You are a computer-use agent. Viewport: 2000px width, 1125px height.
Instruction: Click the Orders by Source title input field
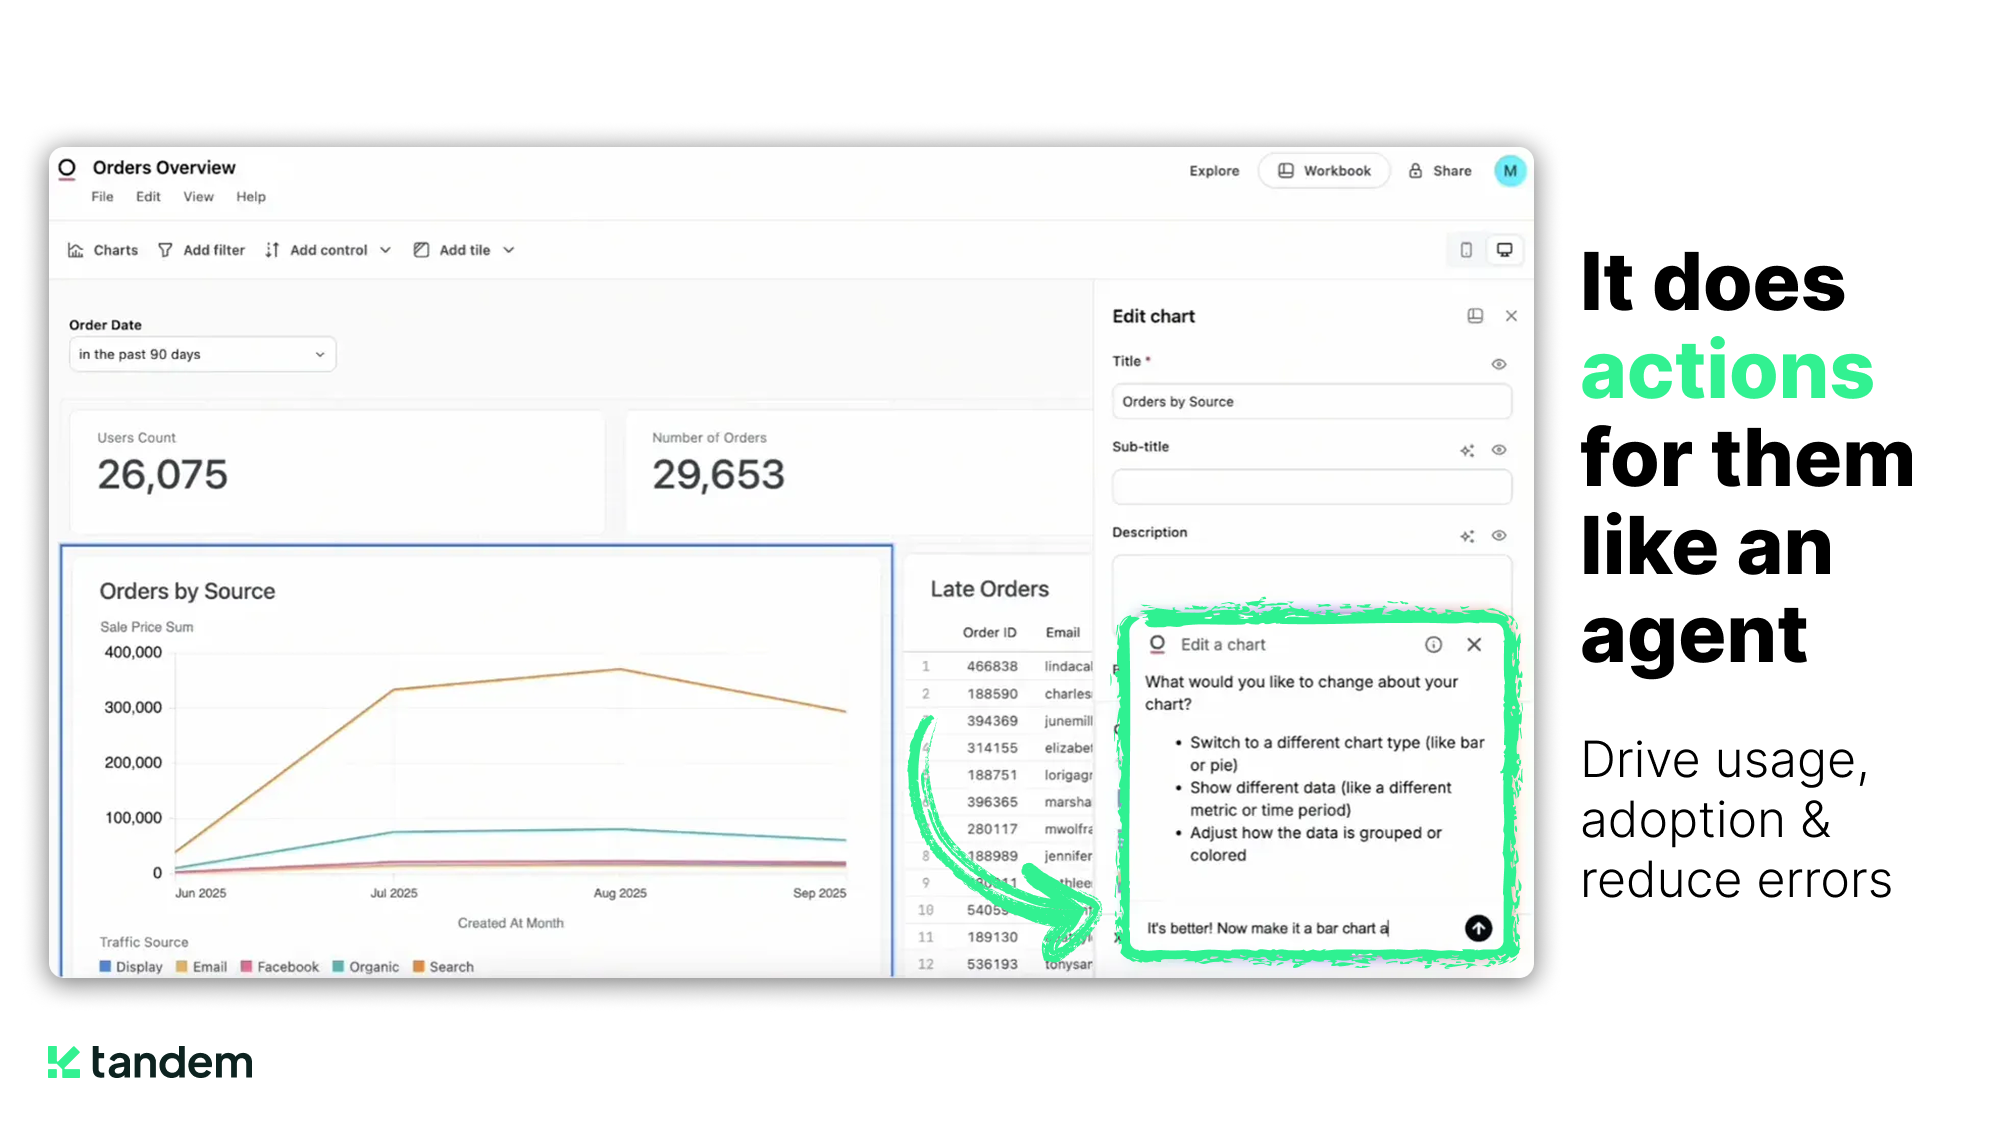coord(1311,401)
